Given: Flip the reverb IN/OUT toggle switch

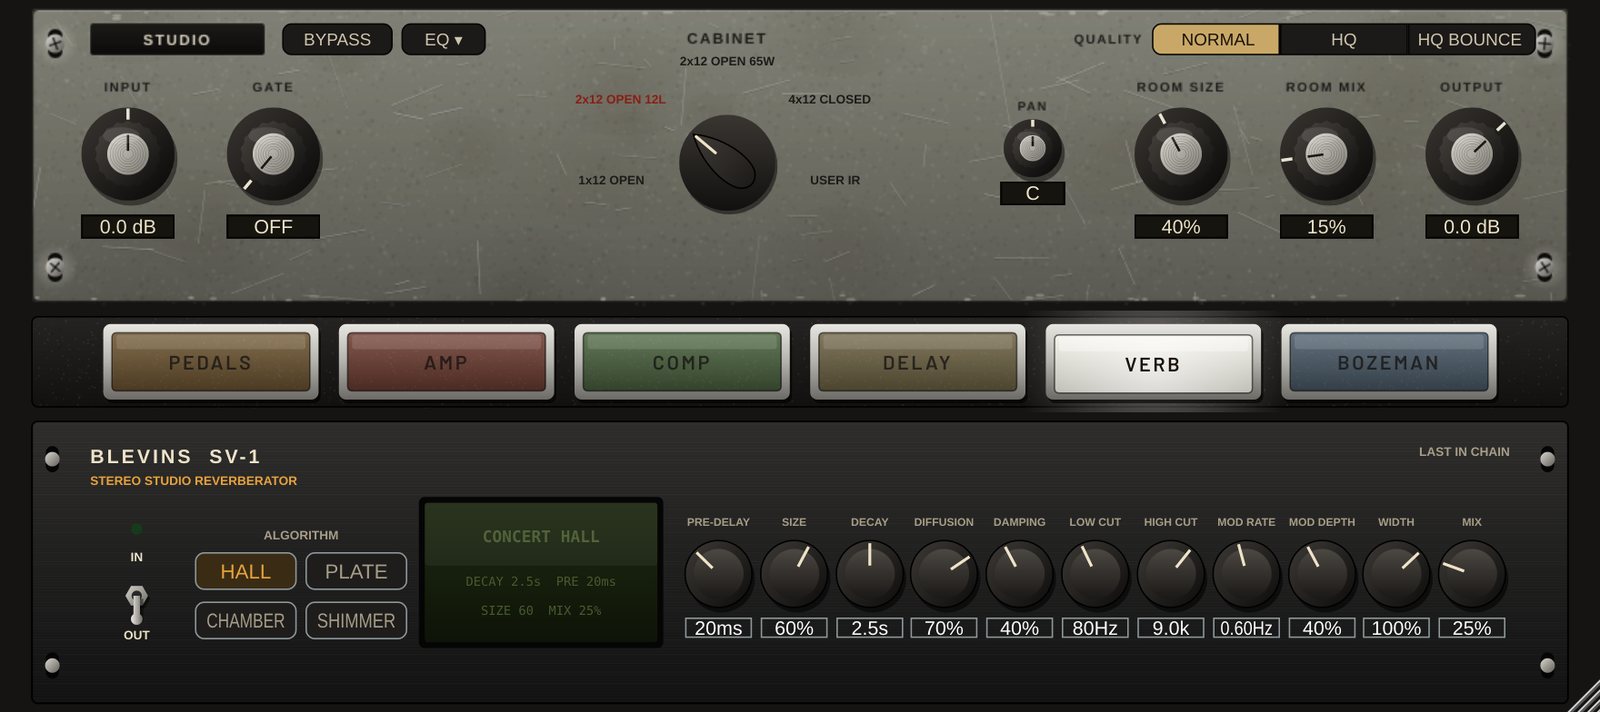Looking at the screenshot, I should (136, 605).
